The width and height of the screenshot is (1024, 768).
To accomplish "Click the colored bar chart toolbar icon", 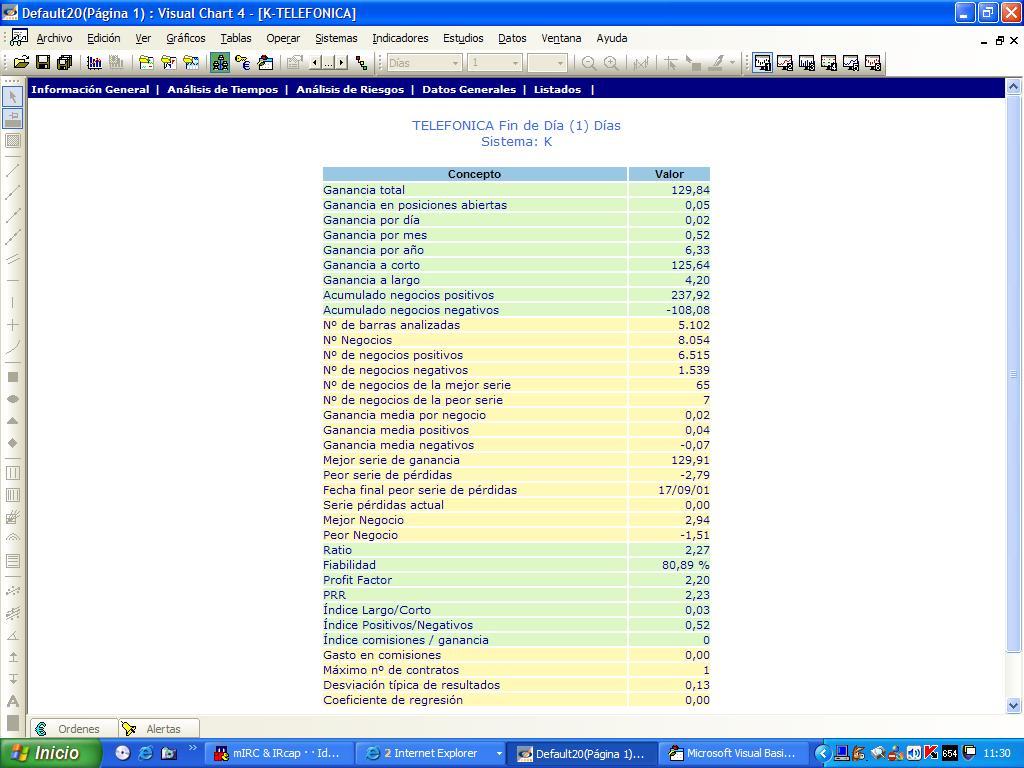I will [x=94, y=63].
